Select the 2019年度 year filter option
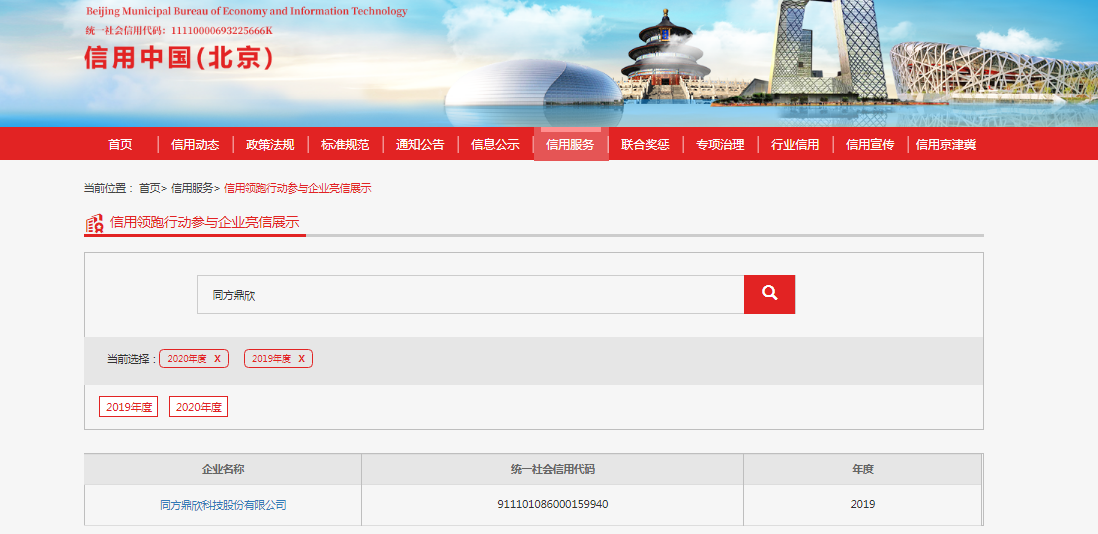1098x534 pixels. click(128, 407)
